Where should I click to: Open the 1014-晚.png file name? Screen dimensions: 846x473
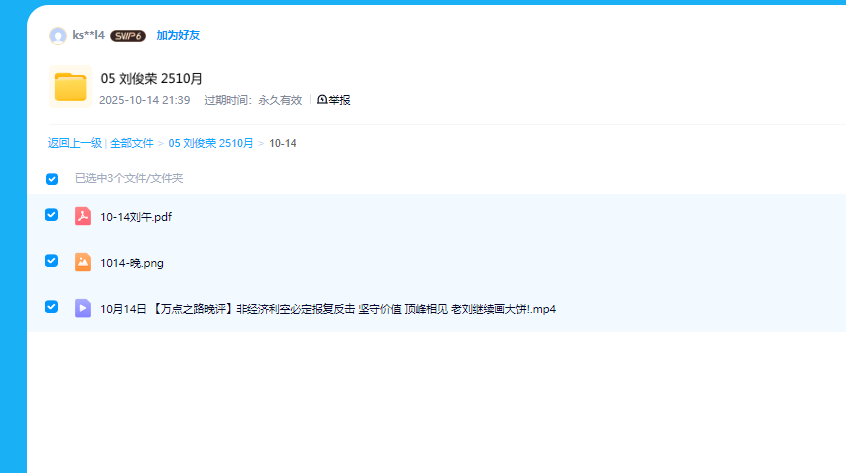(x=132, y=263)
